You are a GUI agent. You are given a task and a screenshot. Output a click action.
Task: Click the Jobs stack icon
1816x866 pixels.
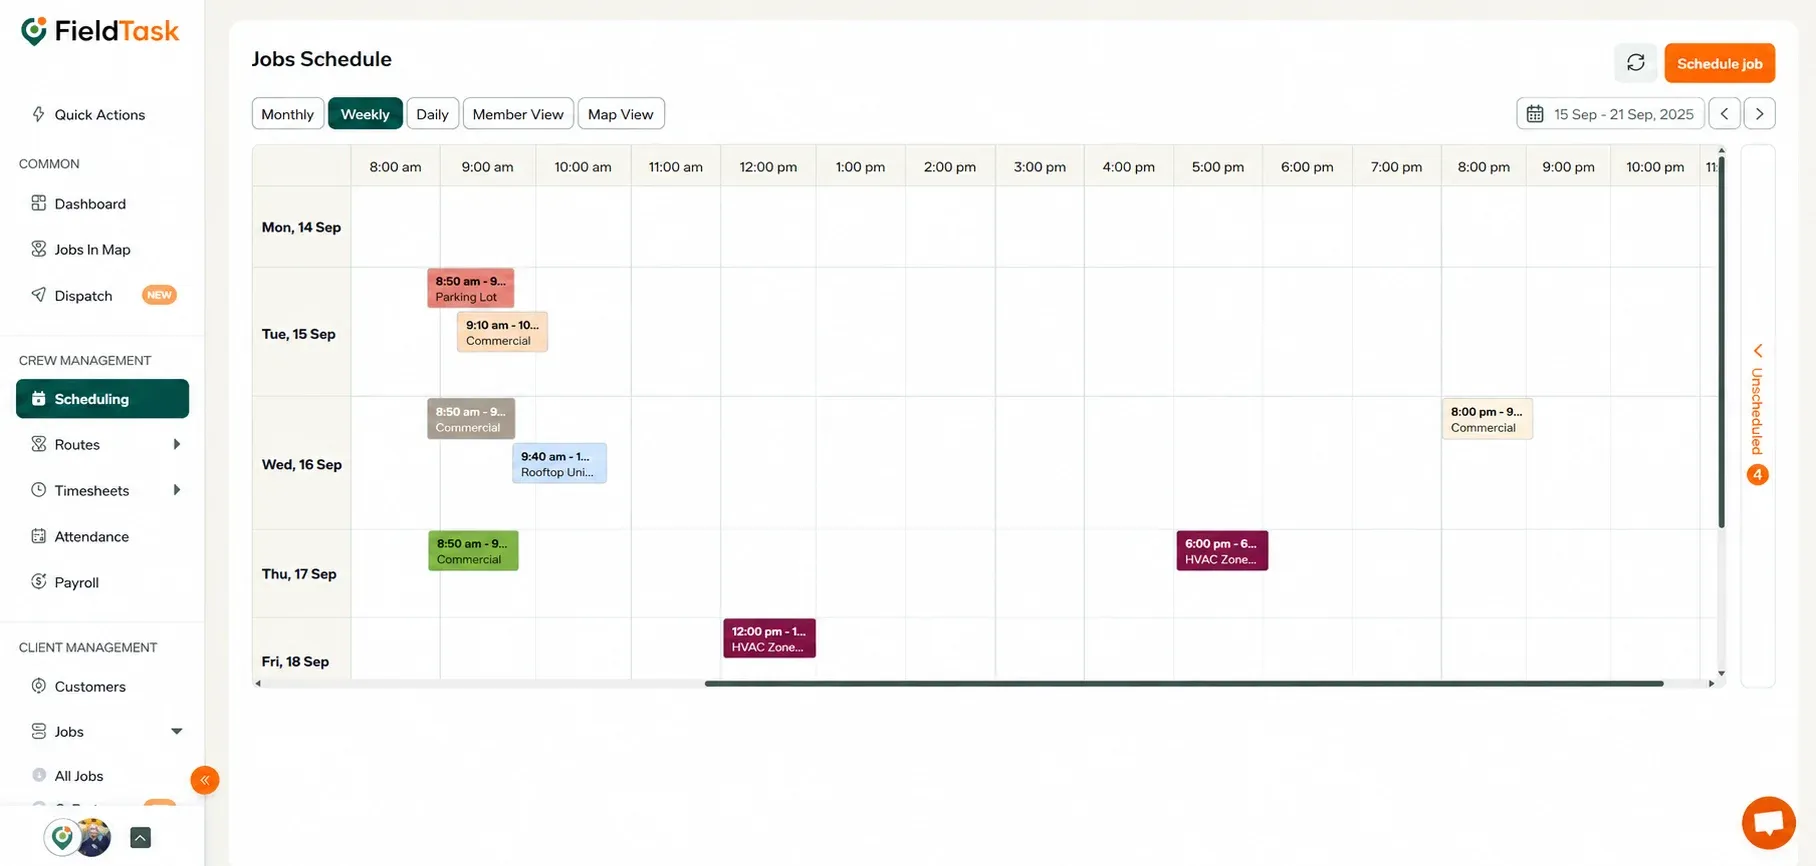38,731
